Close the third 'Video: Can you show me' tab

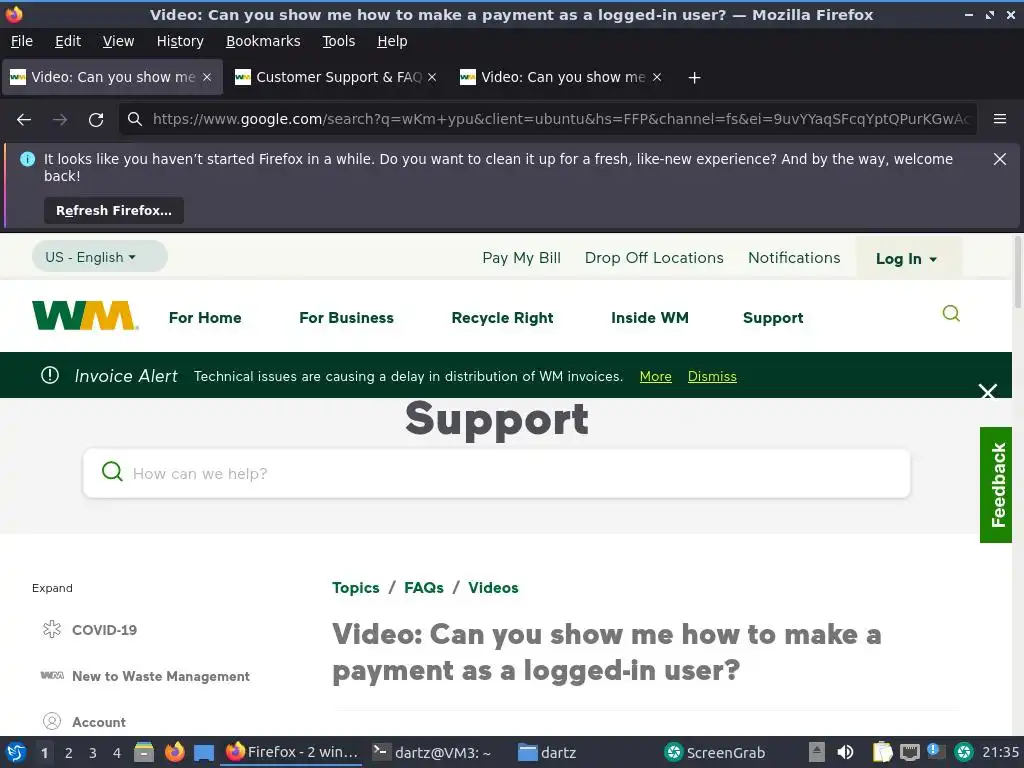tap(657, 77)
